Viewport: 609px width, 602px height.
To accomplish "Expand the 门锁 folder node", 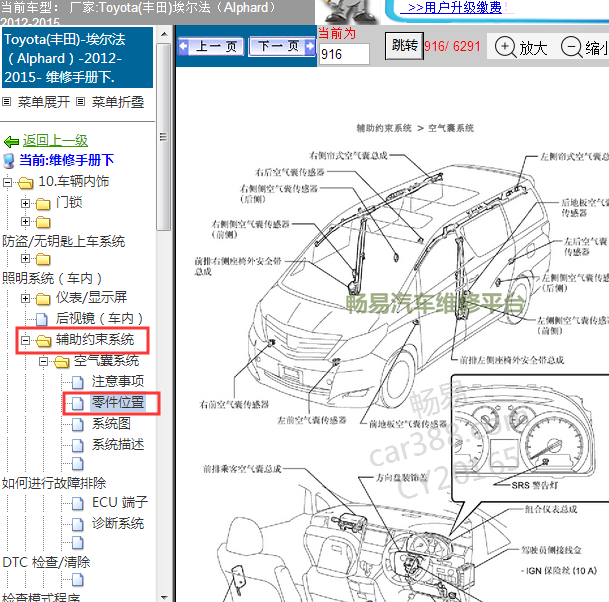I will point(26,203).
